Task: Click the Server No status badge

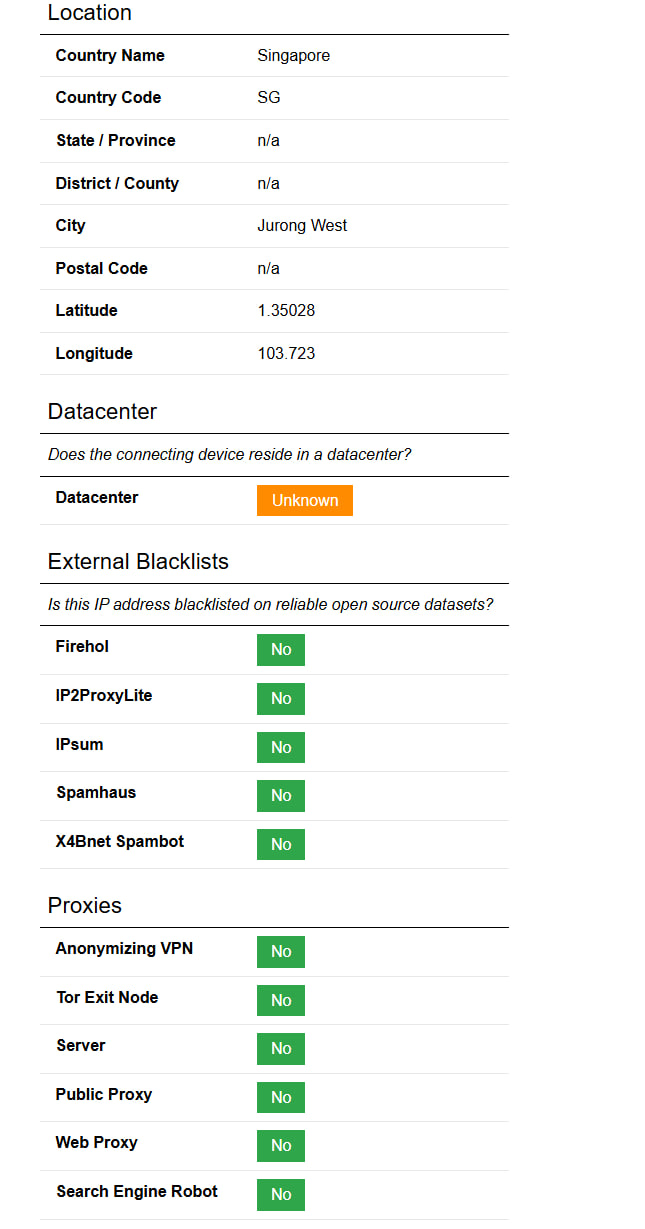Action: click(281, 1048)
